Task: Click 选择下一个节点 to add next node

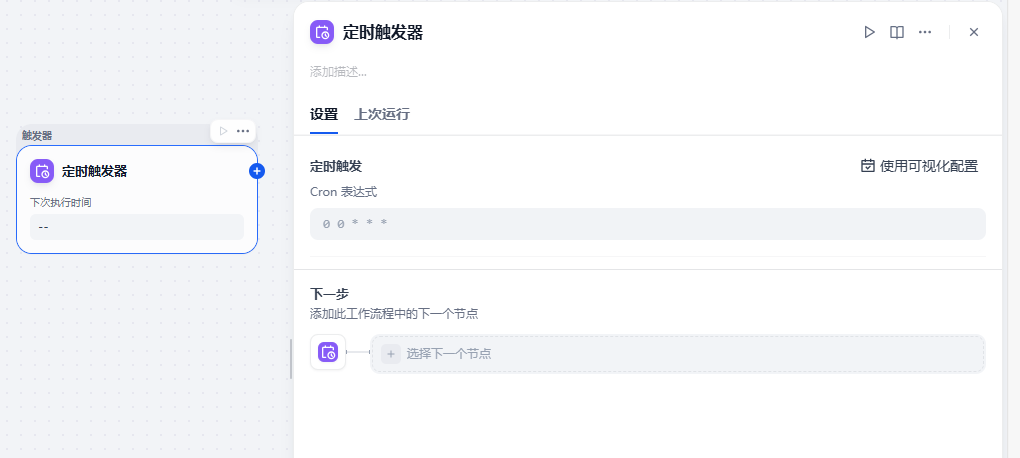Action: tap(448, 353)
